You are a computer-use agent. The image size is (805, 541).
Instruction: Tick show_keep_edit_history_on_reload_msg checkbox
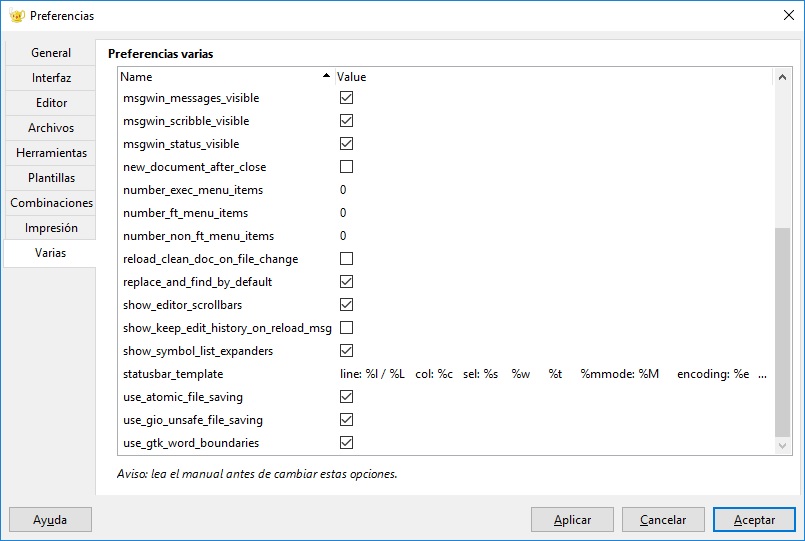click(347, 327)
